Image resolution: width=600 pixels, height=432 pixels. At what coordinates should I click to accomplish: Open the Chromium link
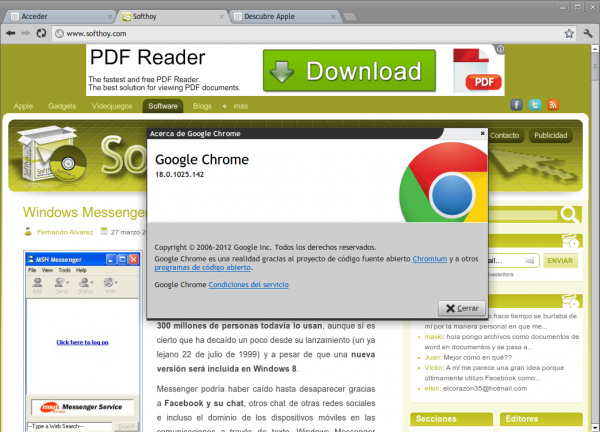(429, 259)
